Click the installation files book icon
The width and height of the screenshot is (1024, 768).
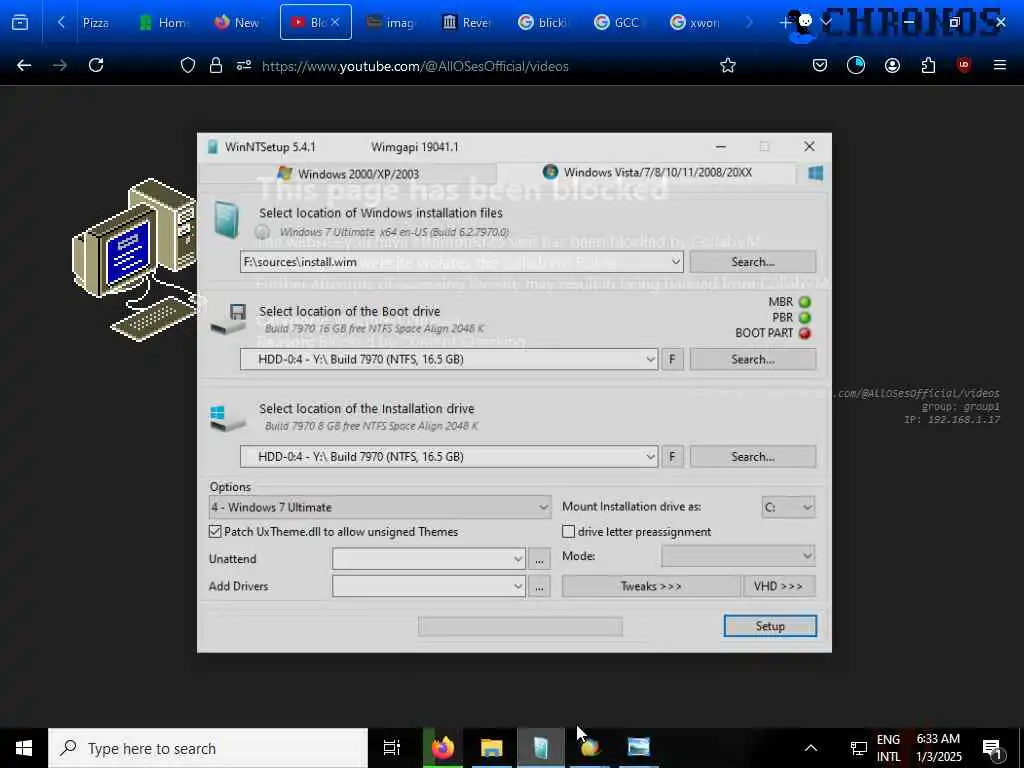tap(227, 219)
